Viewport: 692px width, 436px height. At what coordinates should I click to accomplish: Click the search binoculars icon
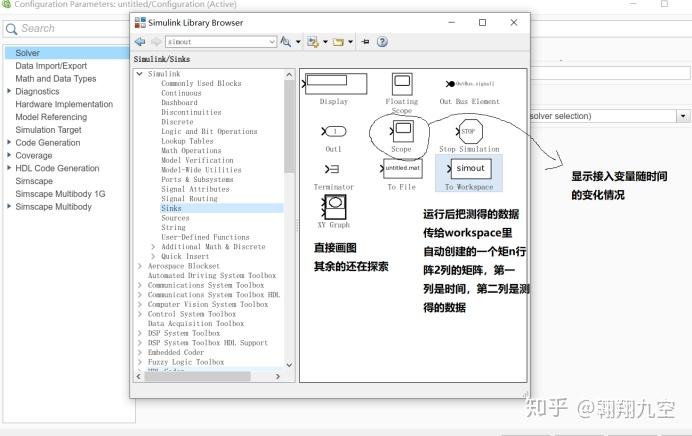point(286,41)
